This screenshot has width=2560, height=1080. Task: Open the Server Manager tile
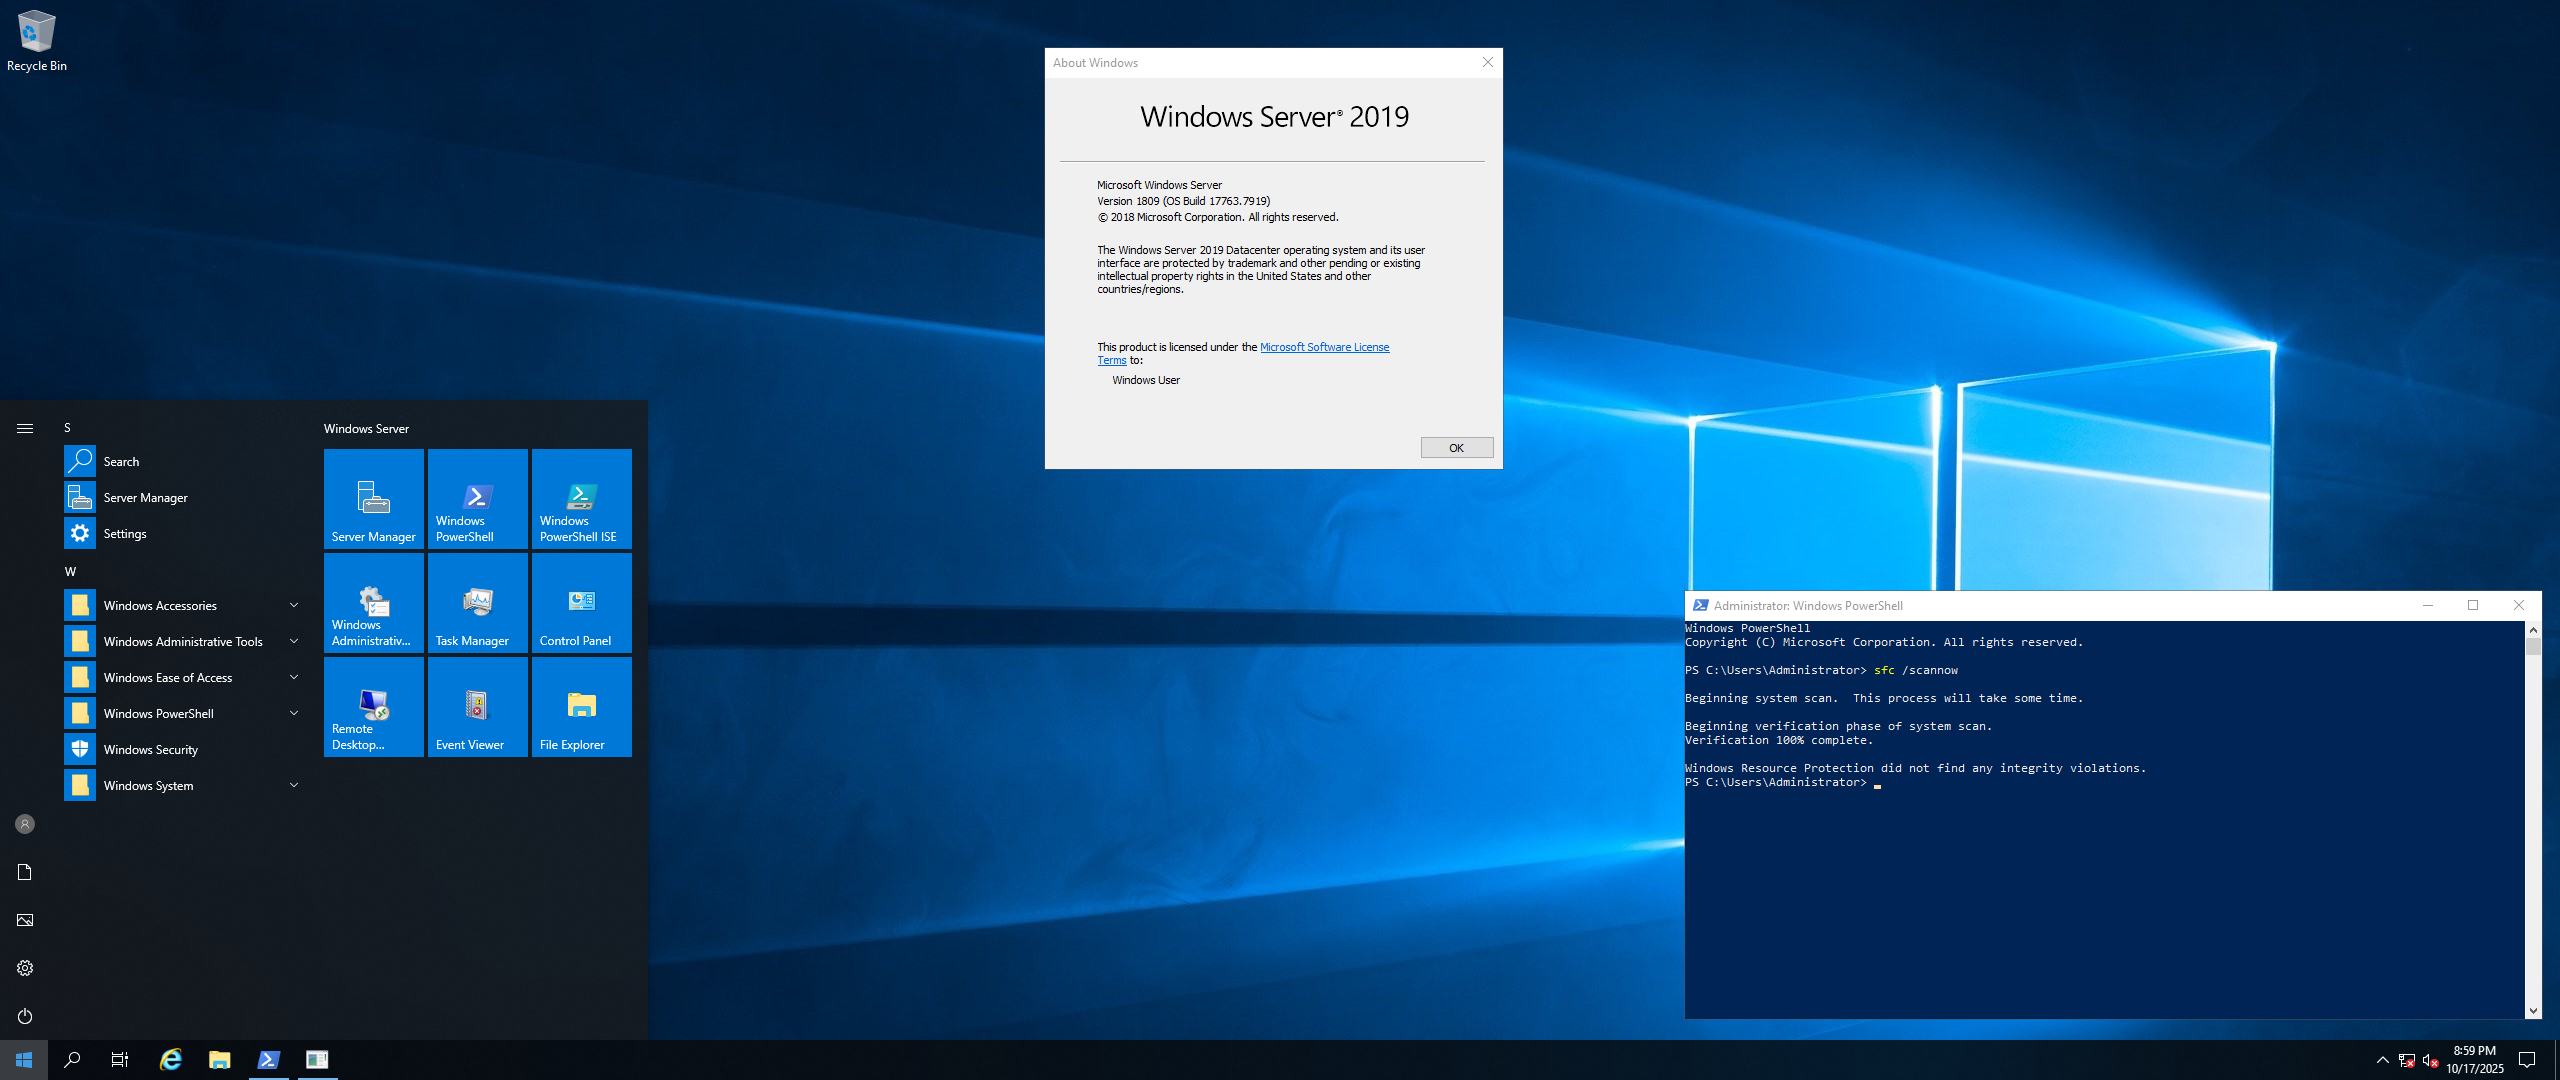(373, 499)
